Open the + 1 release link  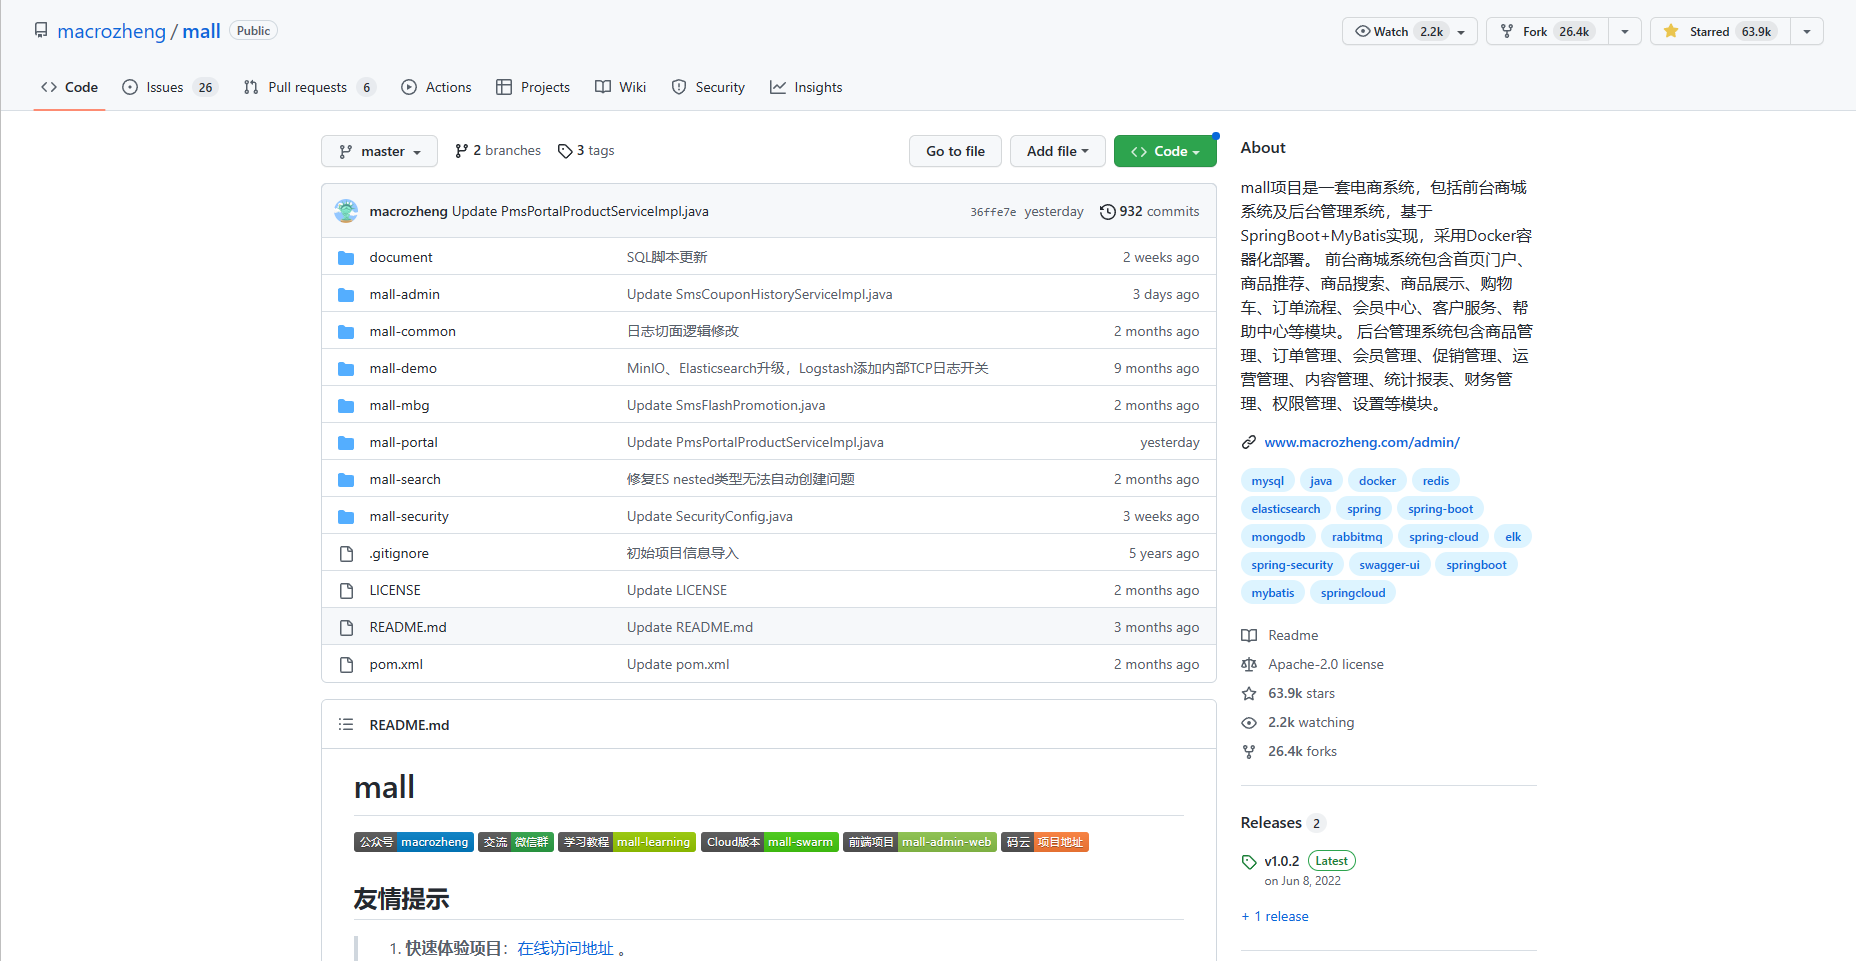click(x=1275, y=916)
